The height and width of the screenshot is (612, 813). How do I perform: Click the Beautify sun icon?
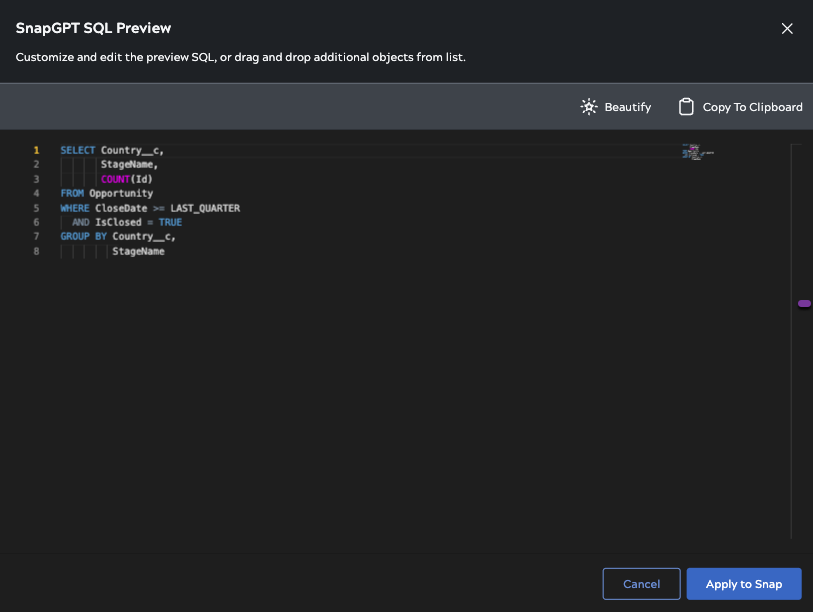point(589,107)
